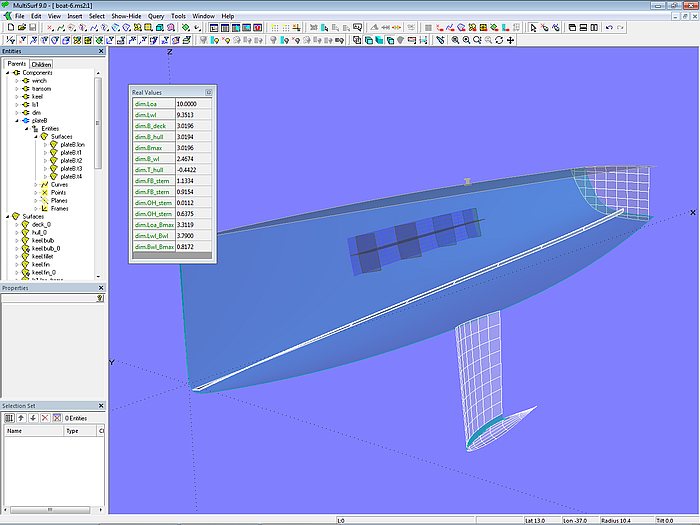Image resolution: width=700 pixels, height=525 pixels.
Task: Click the Name column header in Selection Set
Action: pos(15,431)
